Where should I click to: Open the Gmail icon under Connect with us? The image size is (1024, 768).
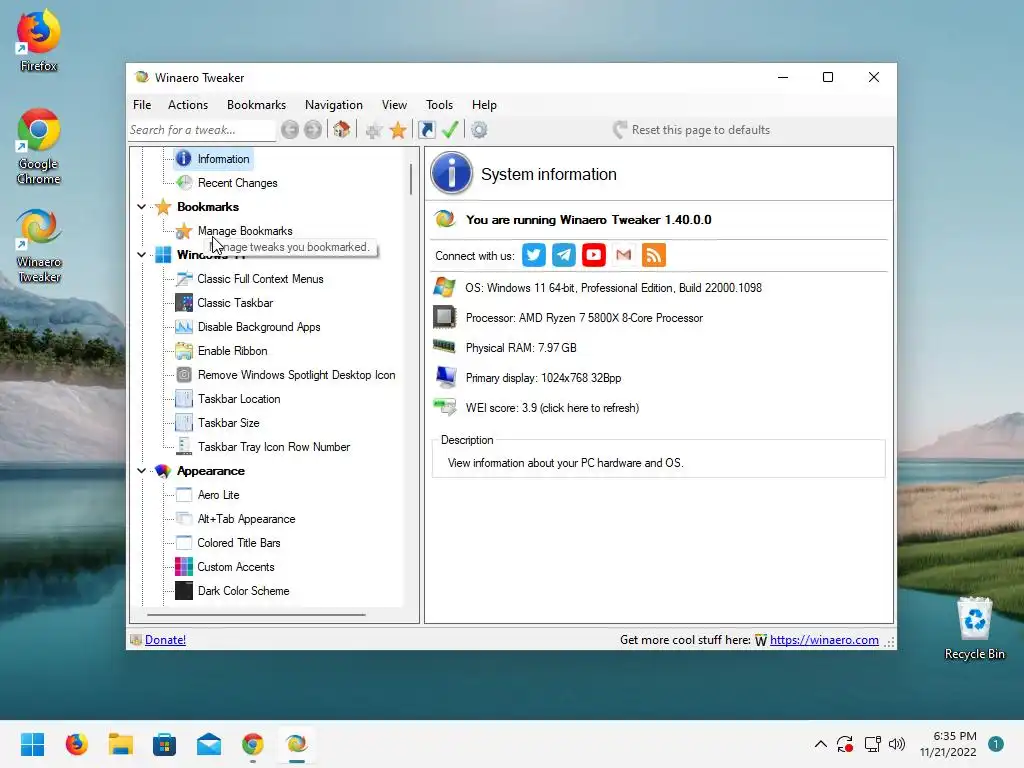click(x=624, y=255)
